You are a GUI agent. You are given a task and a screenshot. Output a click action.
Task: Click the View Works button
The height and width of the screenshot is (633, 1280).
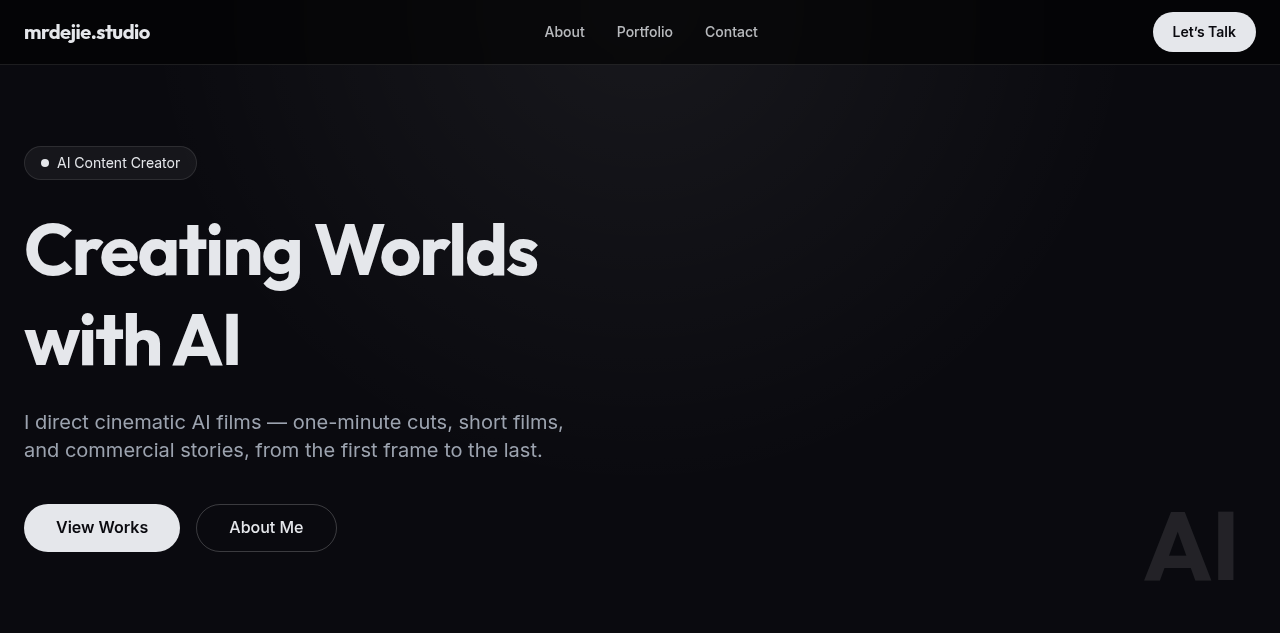coord(102,528)
